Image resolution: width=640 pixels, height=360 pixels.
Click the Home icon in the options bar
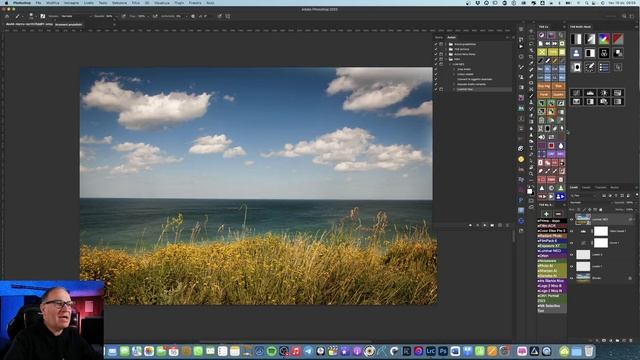point(7,16)
